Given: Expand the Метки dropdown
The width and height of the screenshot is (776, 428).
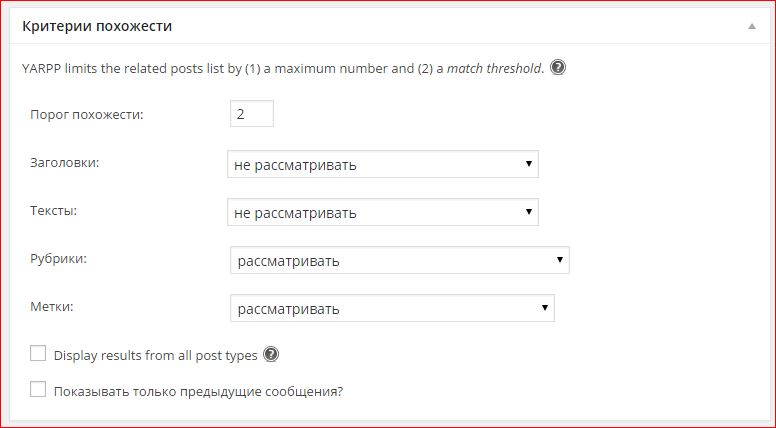Looking at the screenshot, I should [x=392, y=308].
